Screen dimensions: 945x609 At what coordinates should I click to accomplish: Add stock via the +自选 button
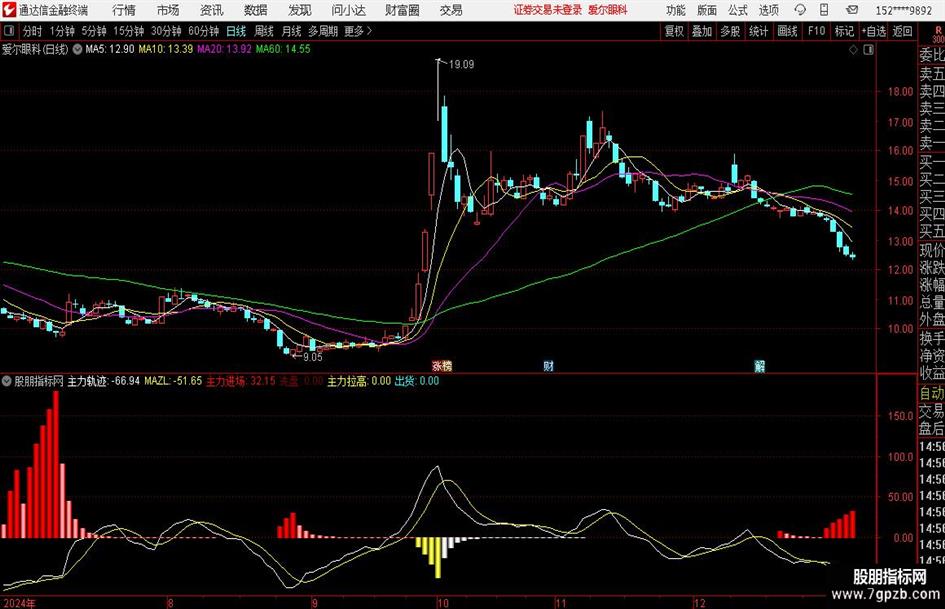pyautogui.click(x=873, y=31)
